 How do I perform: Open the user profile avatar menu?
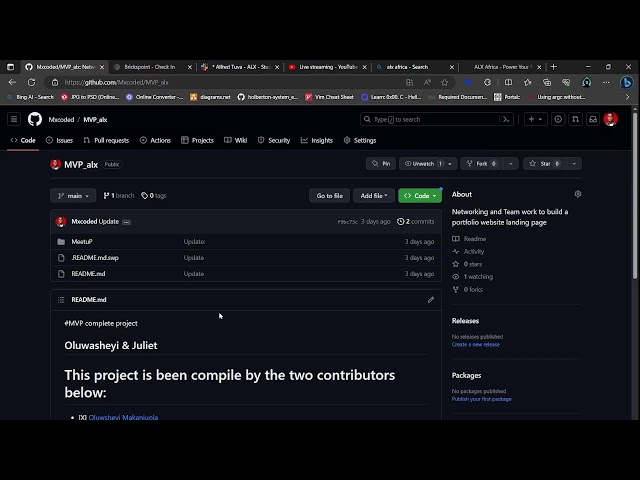pyautogui.click(x=611, y=119)
